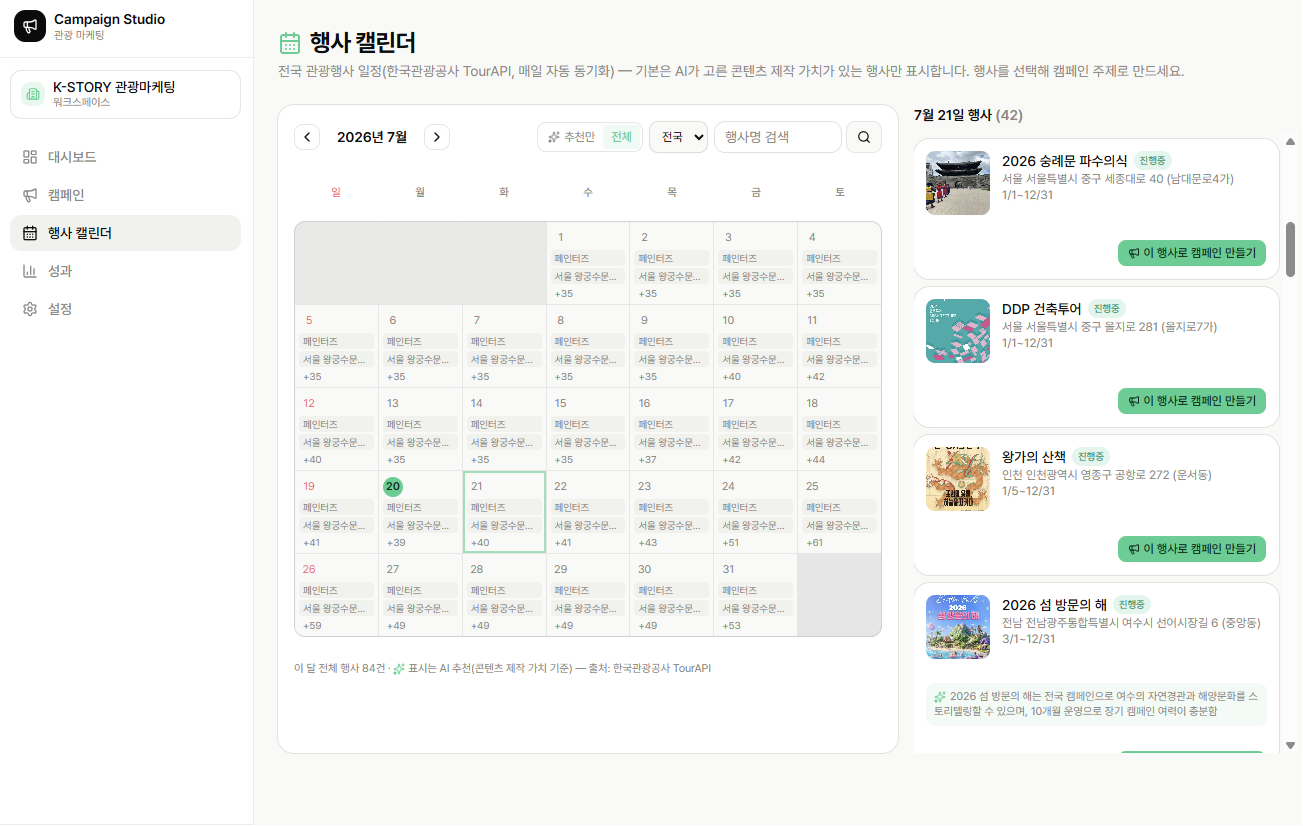Click the +51 more events on July 24
This screenshot has height=826, width=1303.
[x=731, y=543]
